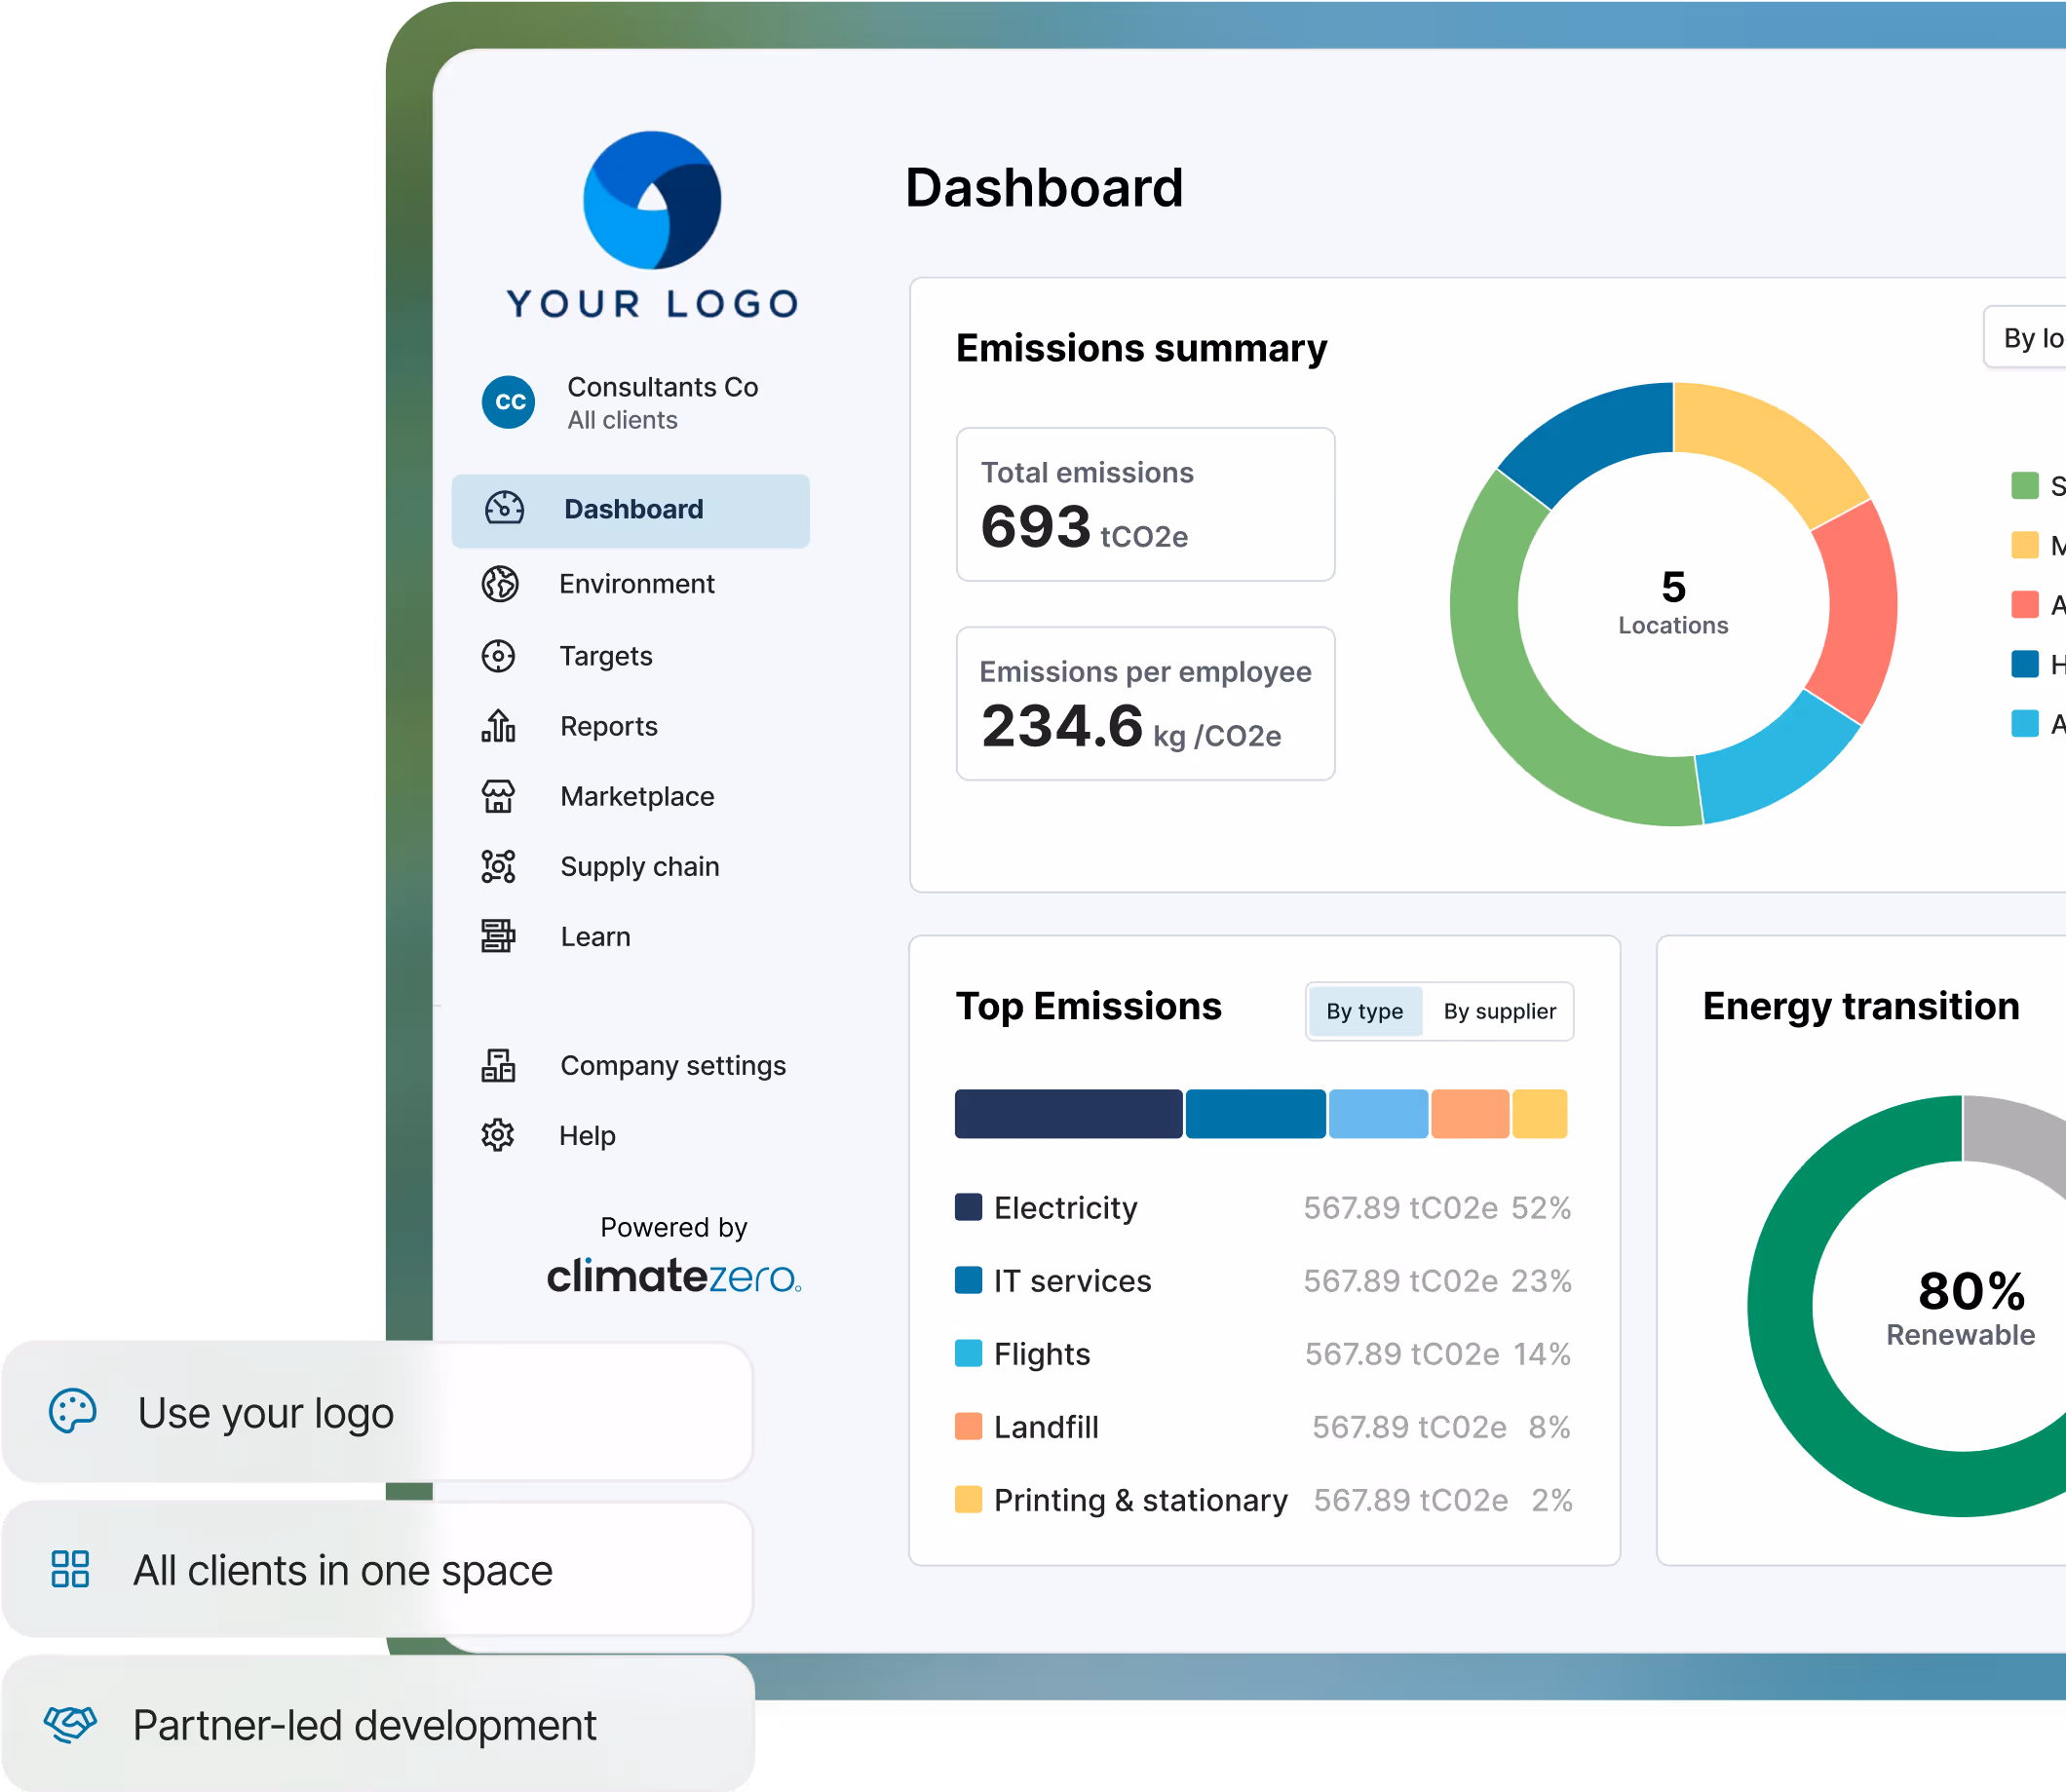This screenshot has height=1792, width=2066.
Task: Click the Electricity dark-blue bar segment
Action: click(1068, 1113)
